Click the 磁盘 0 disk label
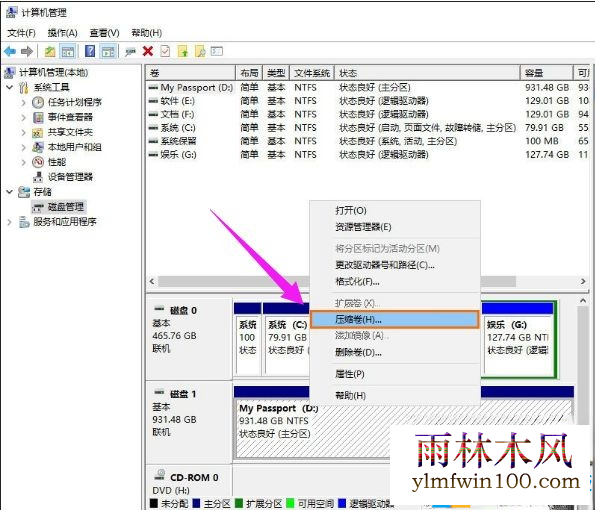This screenshot has height=510, width=595. click(183, 310)
